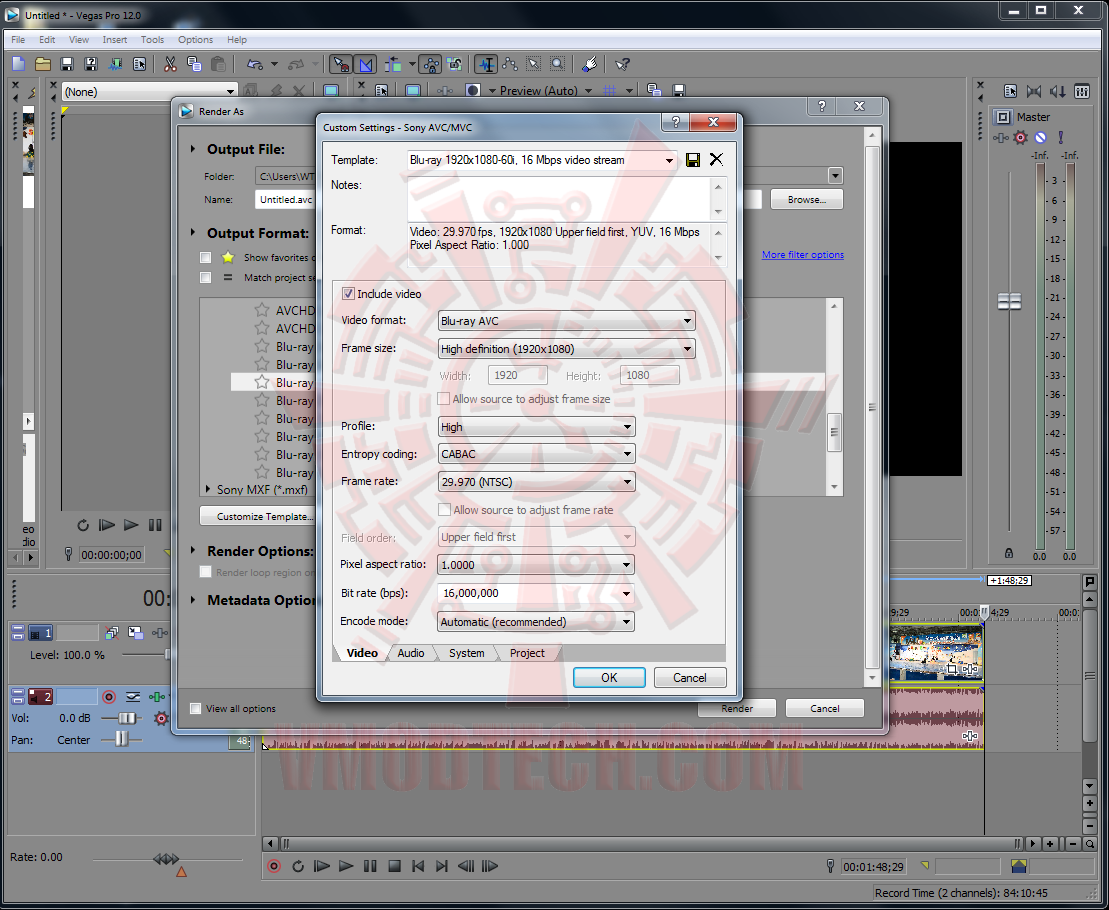The width and height of the screenshot is (1109, 910).
Task: Click the Open folder icon in toolbar
Action: 42,64
